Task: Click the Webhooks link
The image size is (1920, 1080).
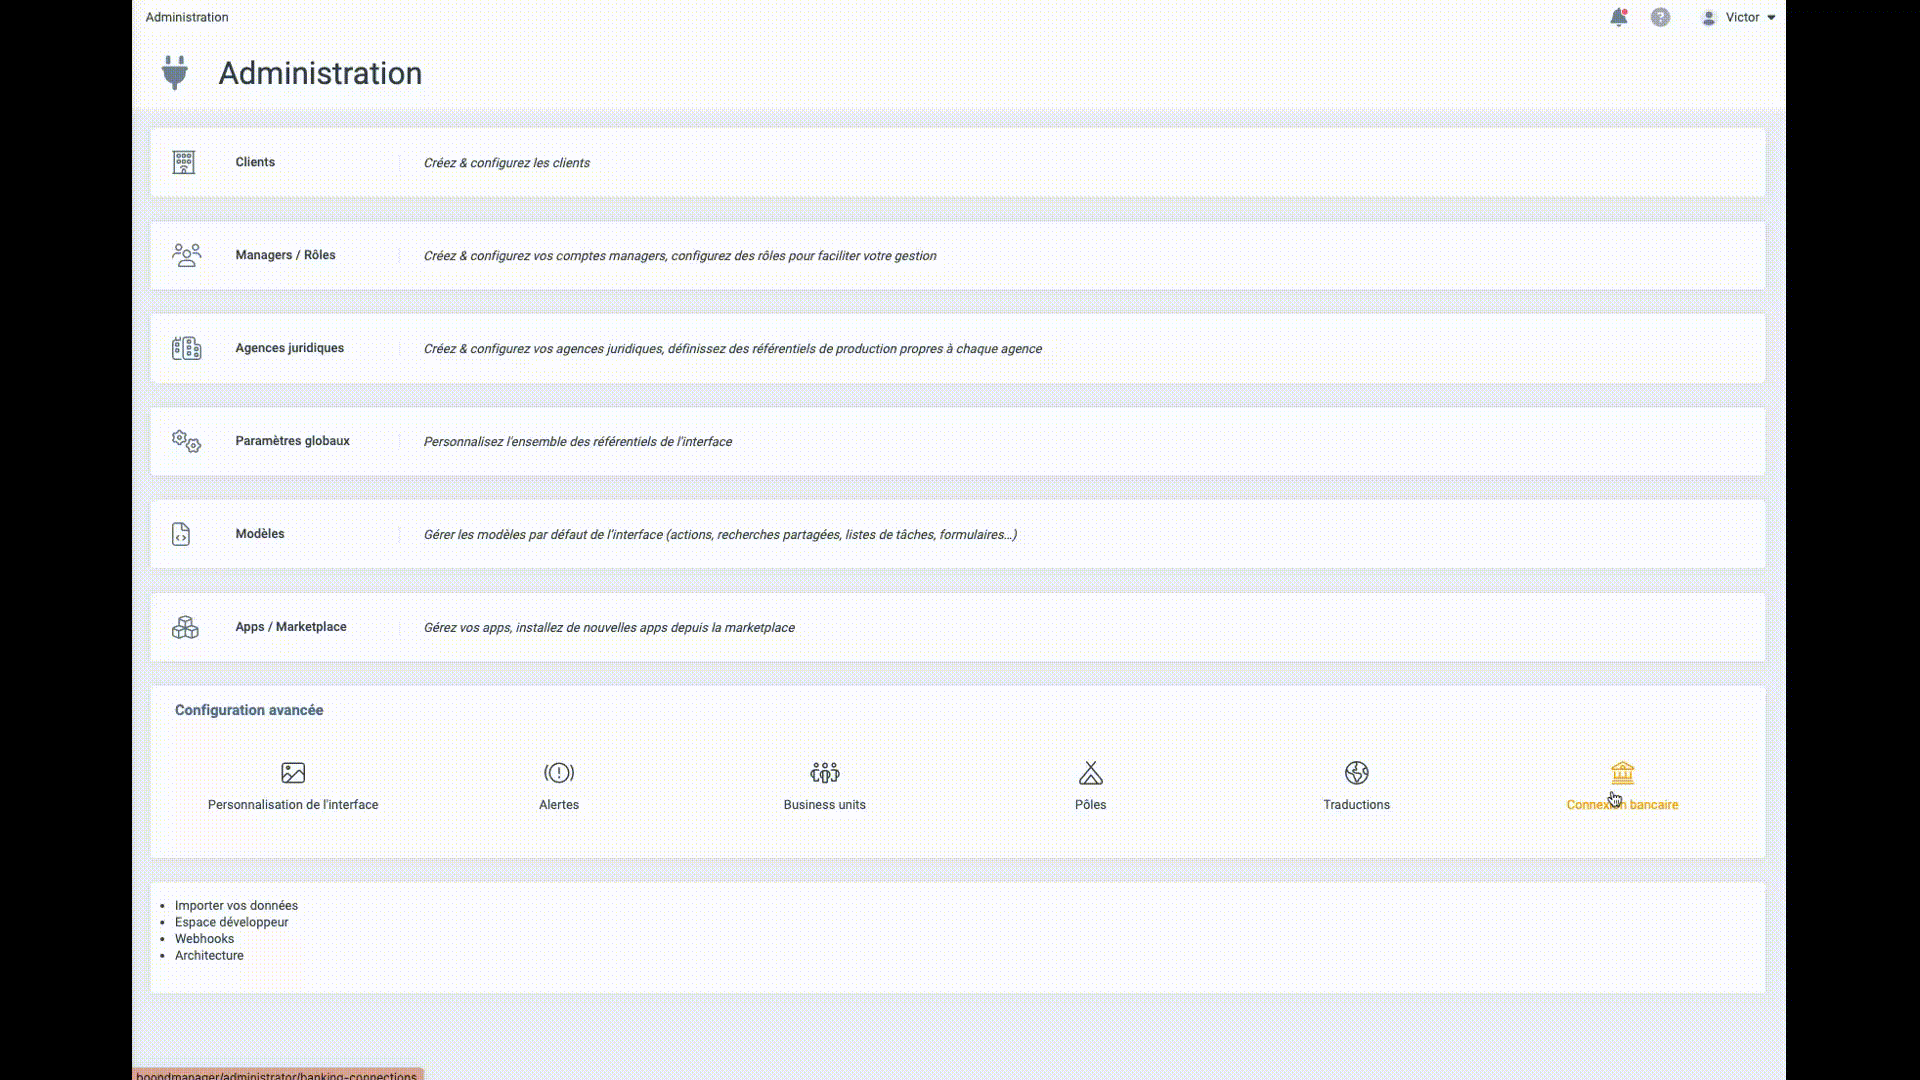Action: click(204, 938)
